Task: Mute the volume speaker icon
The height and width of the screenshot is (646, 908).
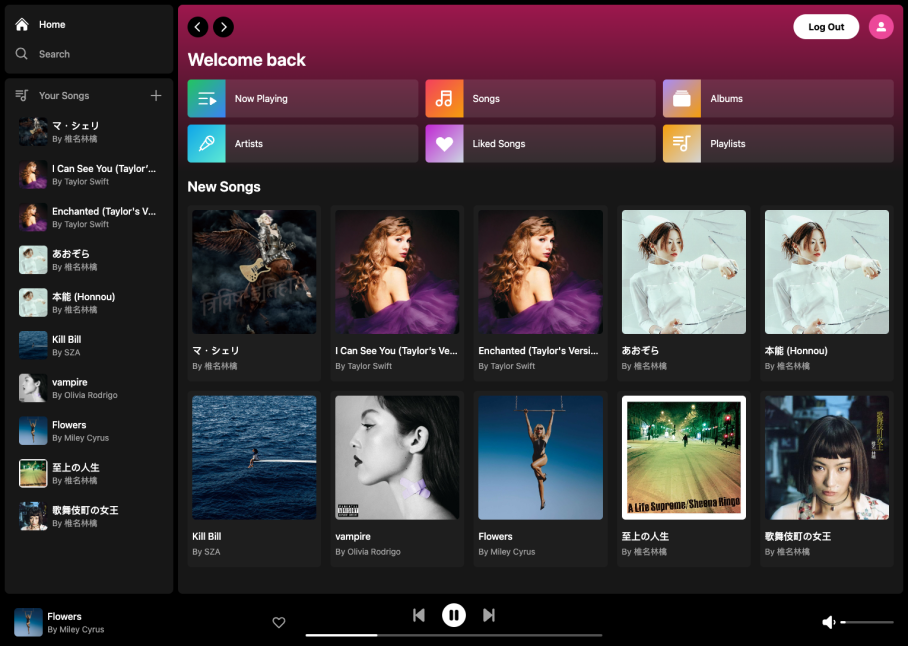Action: [828, 622]
